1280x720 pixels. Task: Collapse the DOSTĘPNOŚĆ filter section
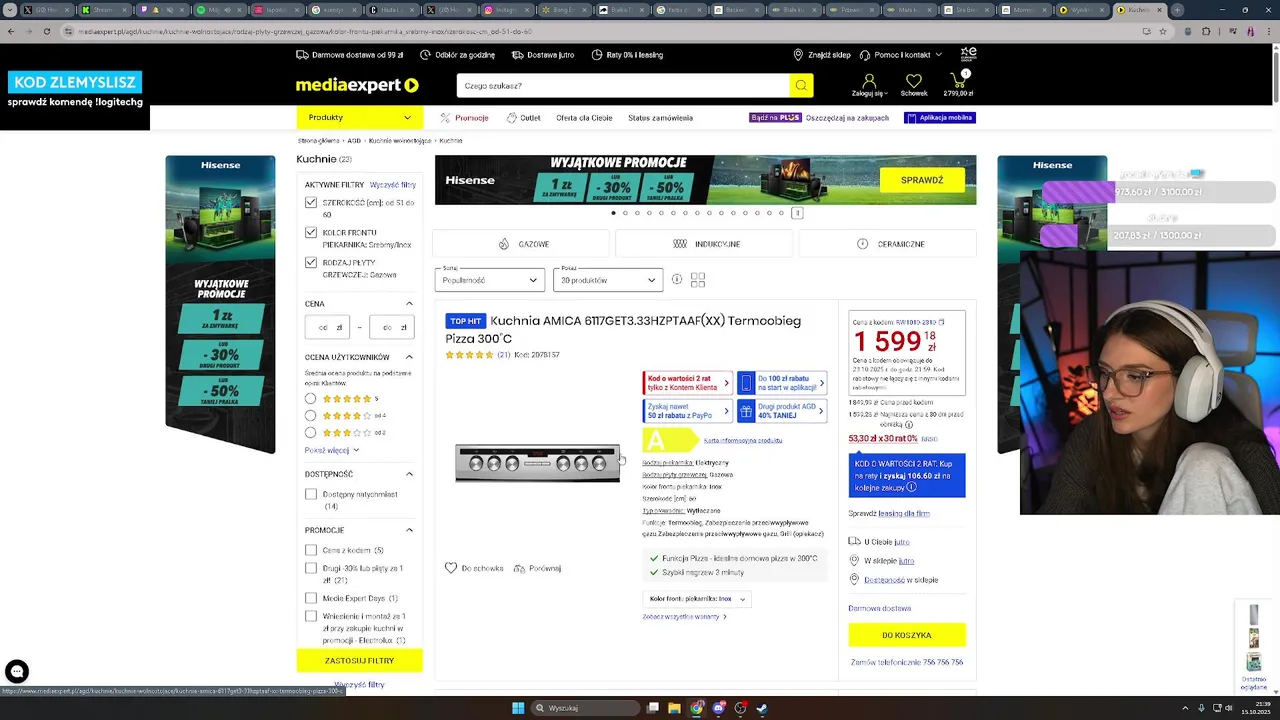click(x=409, y=474)
